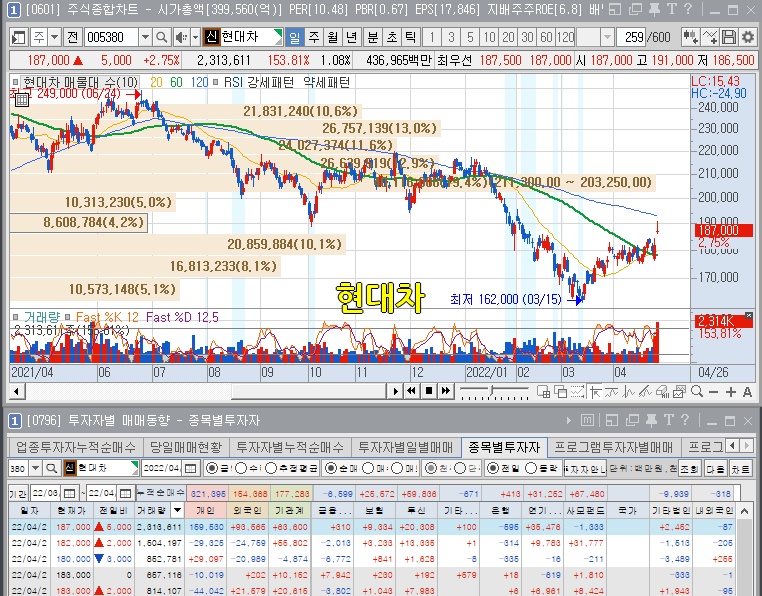
Task: Click the 분 minute chart button
Action: click(x=372, y=37)
